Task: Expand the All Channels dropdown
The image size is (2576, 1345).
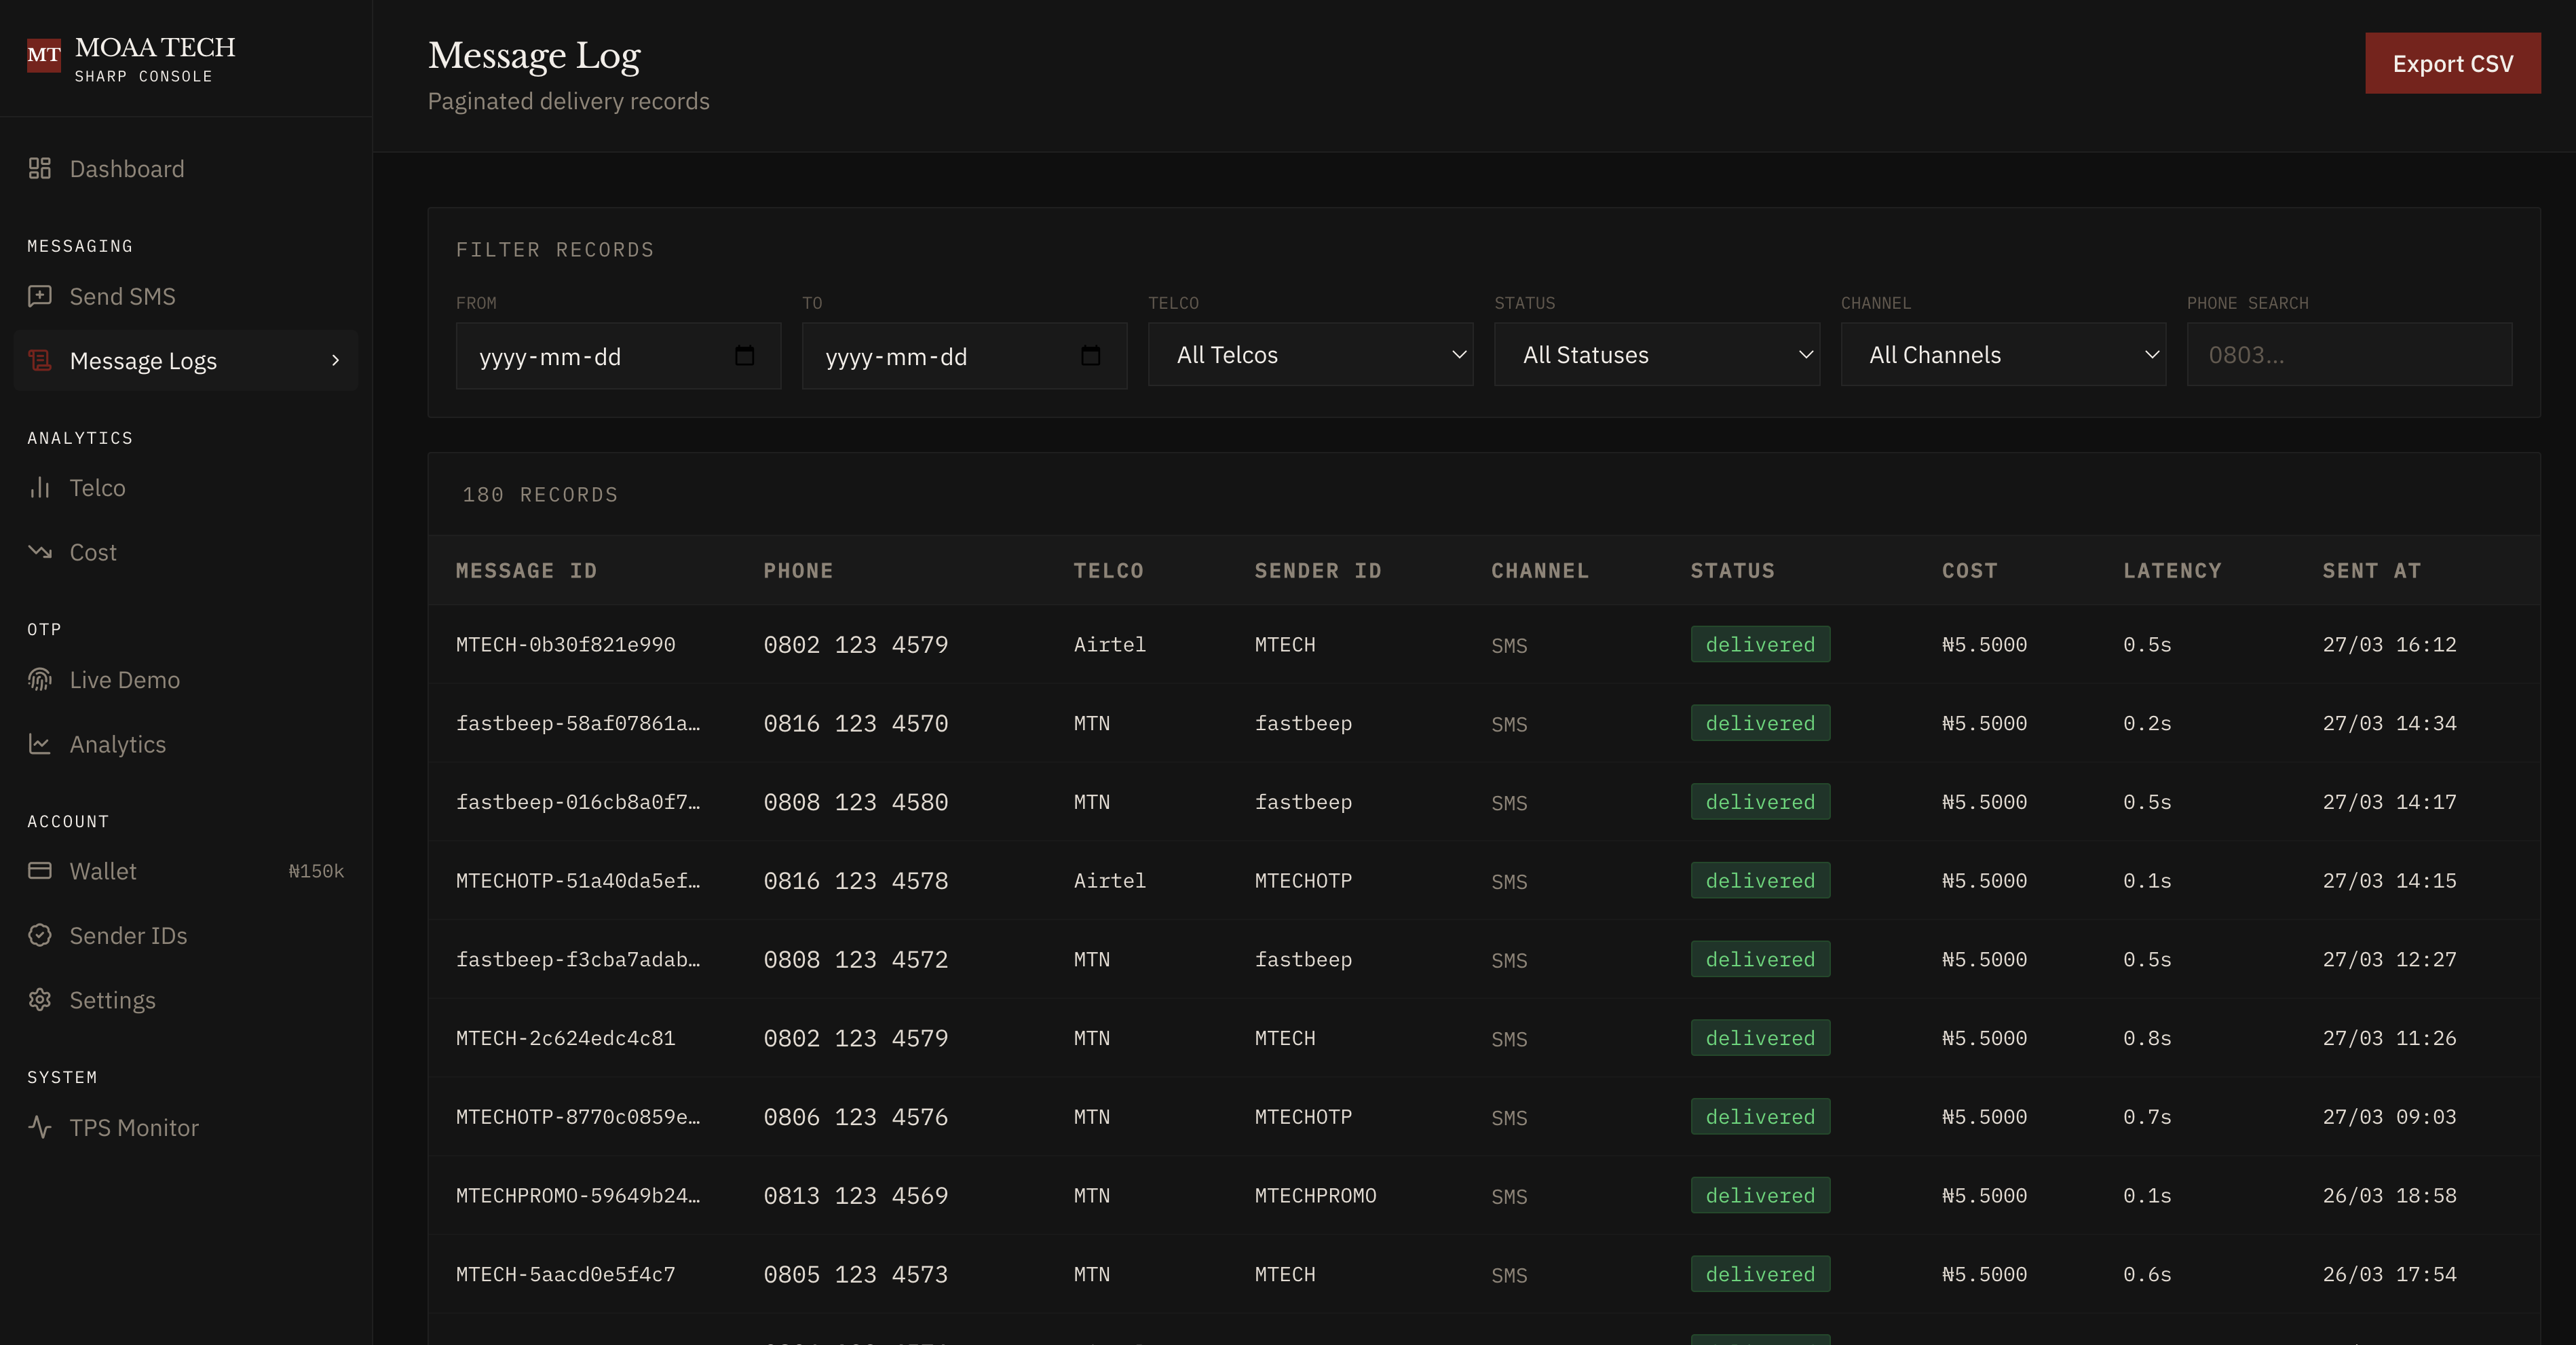Action: tap(2003, 354)
